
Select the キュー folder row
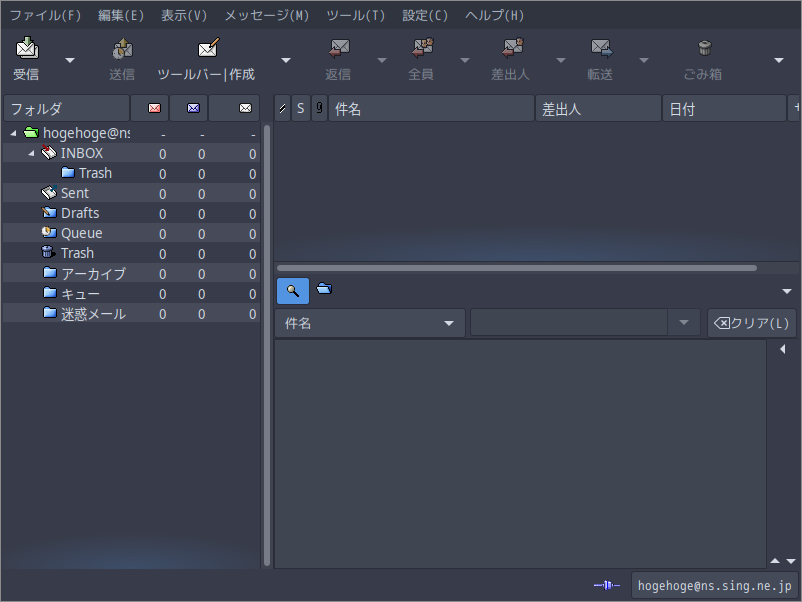coord(131,294)
